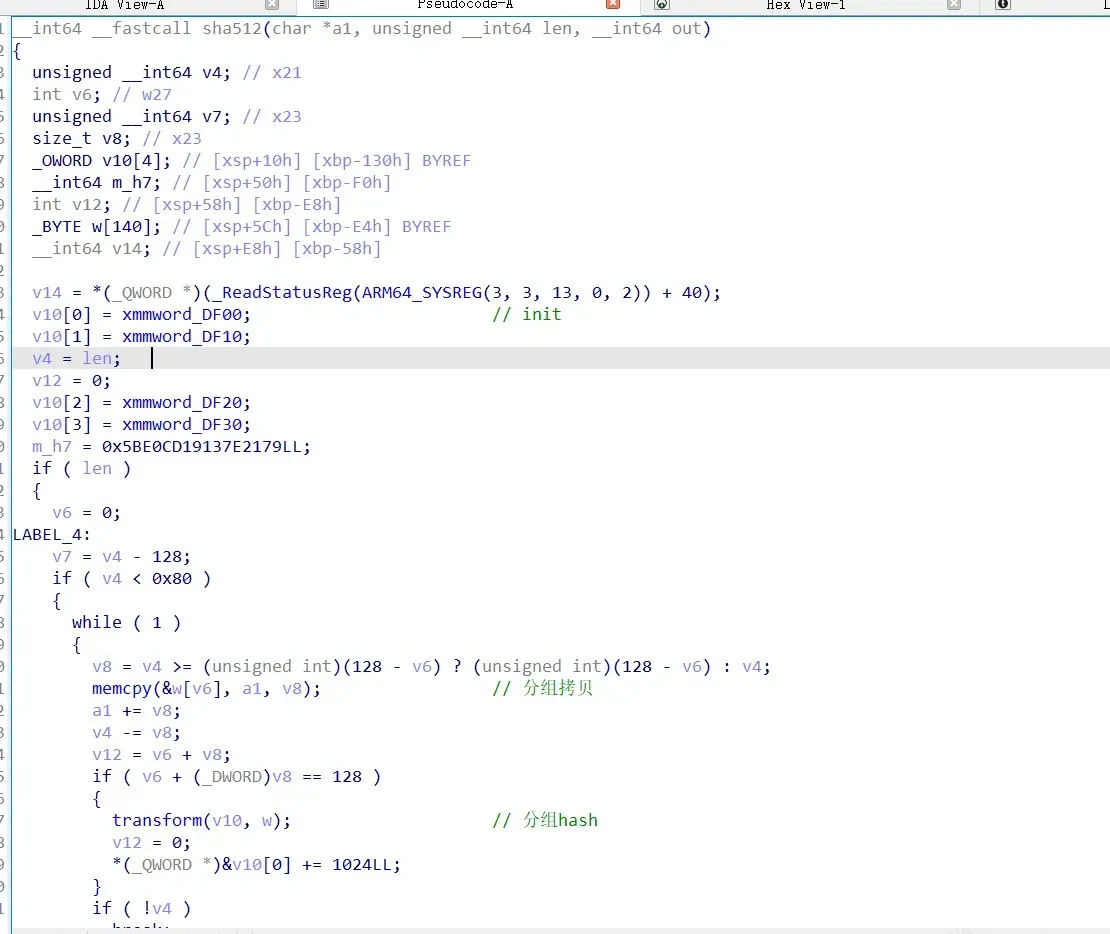Click variable v4 on the highlighted line
1110x934 pixels.
[x=42, y=358]
